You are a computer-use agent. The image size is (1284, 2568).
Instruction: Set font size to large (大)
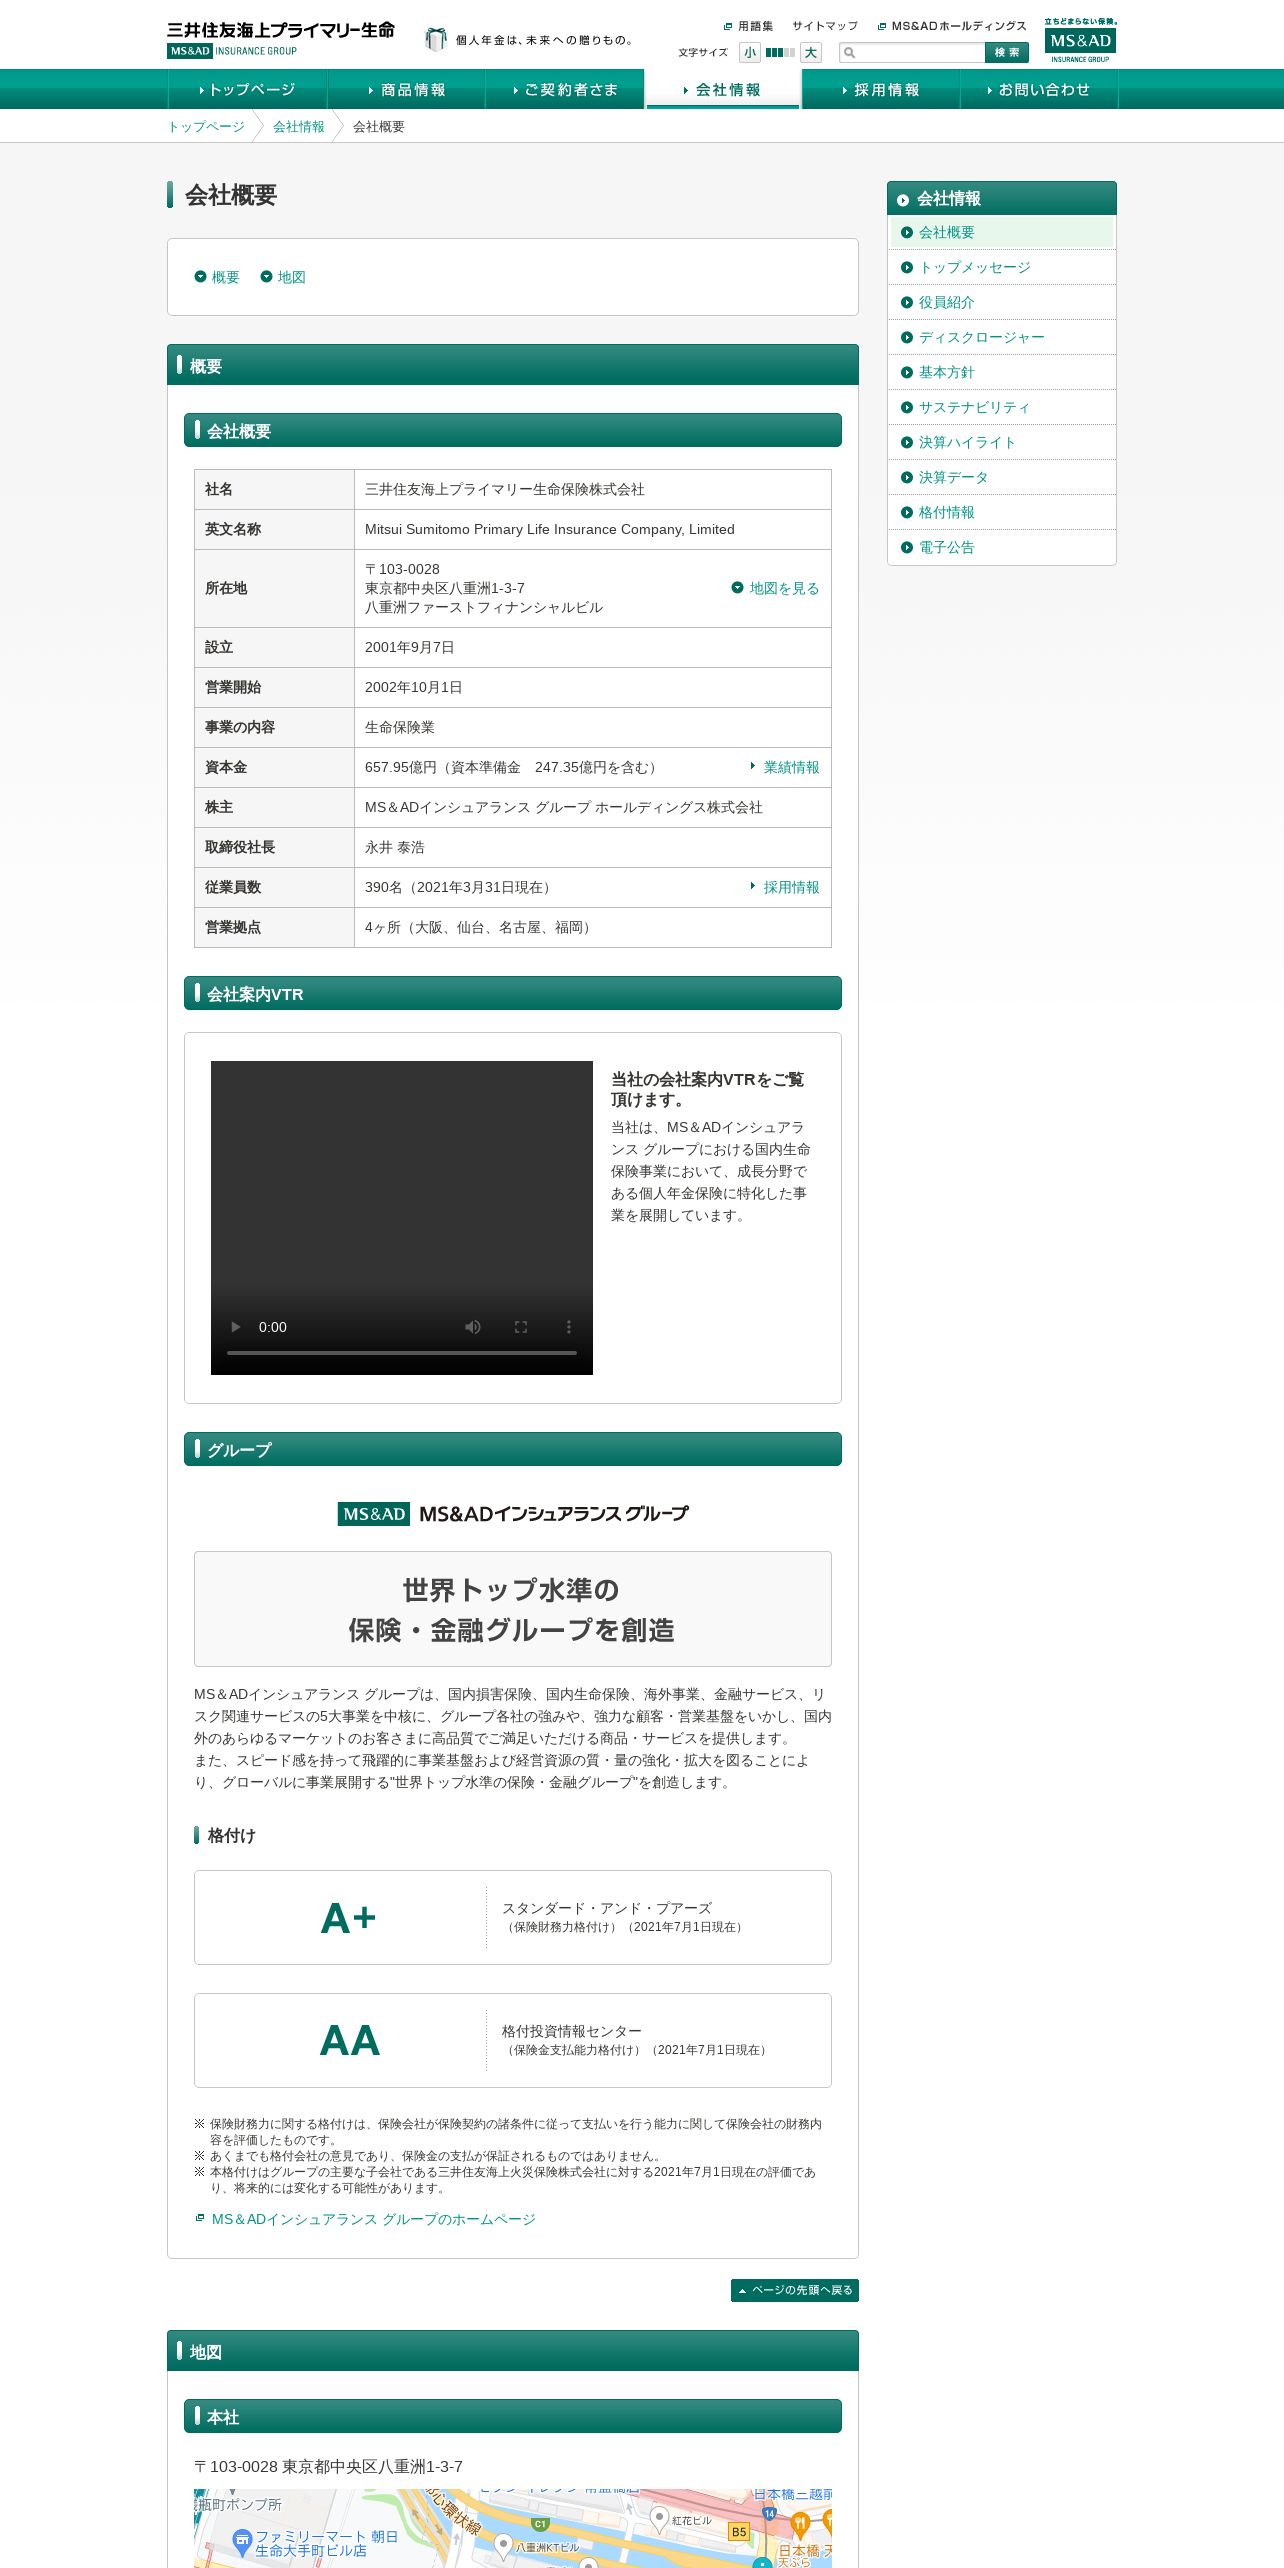pyautogui.click(x=811, y=52)
